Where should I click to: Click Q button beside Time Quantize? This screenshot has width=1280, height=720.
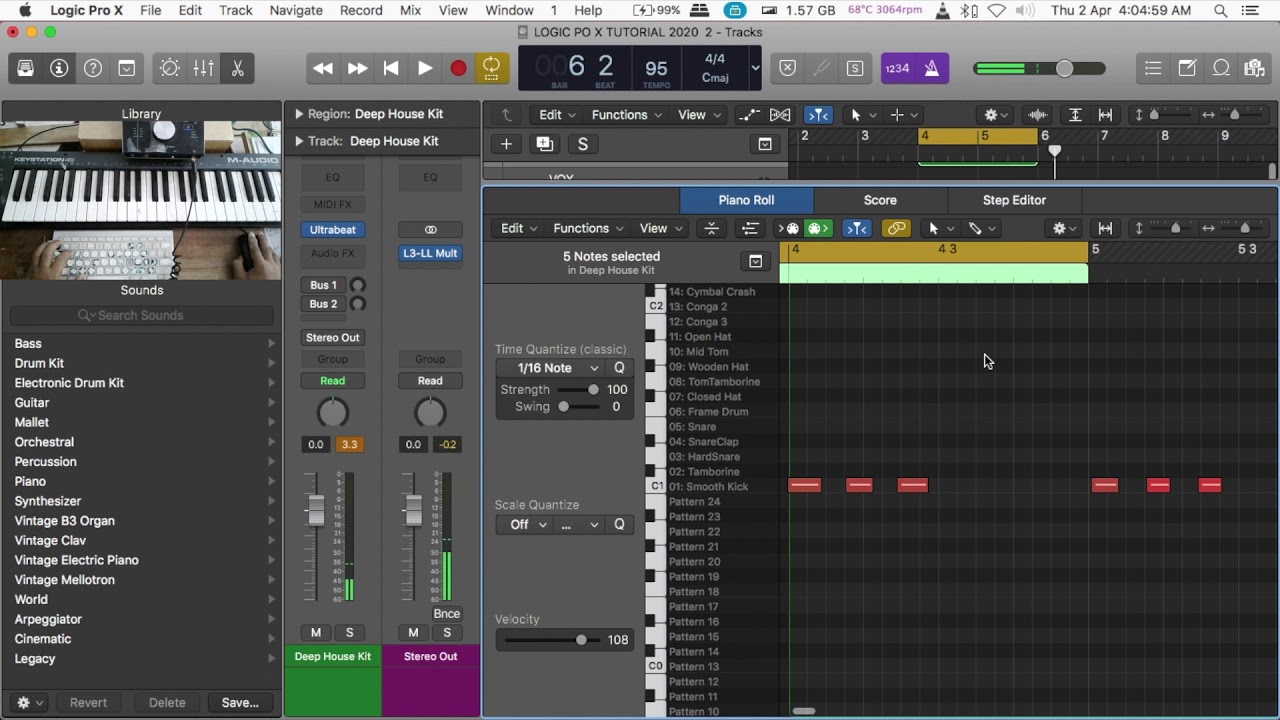pos(619,368)
